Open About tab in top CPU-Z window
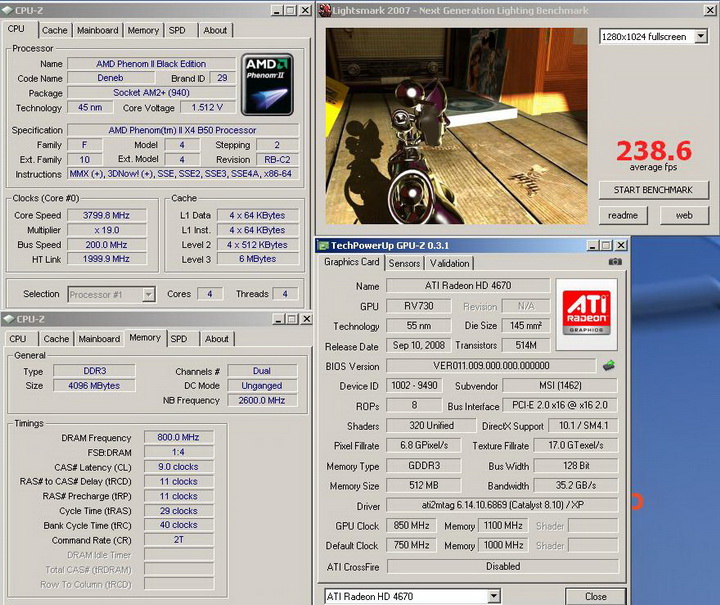 click(x=215, y=30)
